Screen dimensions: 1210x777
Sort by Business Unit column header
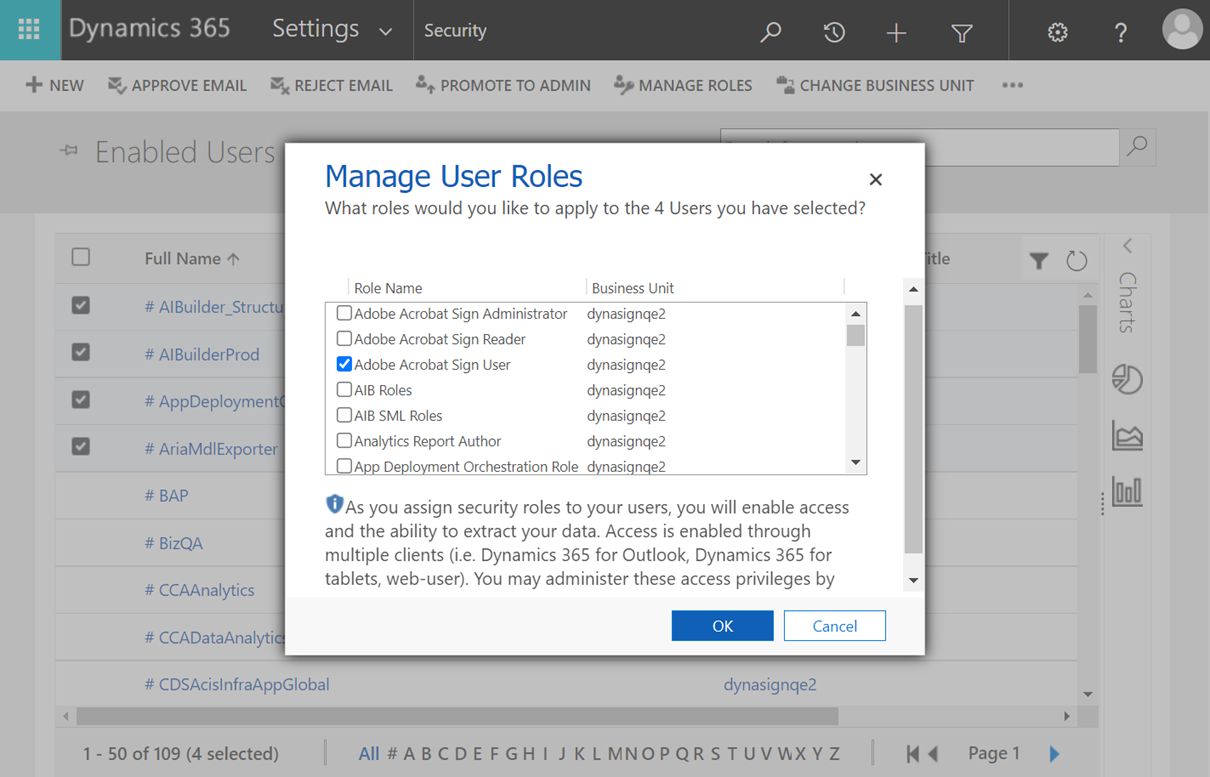(x=633, y=288)
